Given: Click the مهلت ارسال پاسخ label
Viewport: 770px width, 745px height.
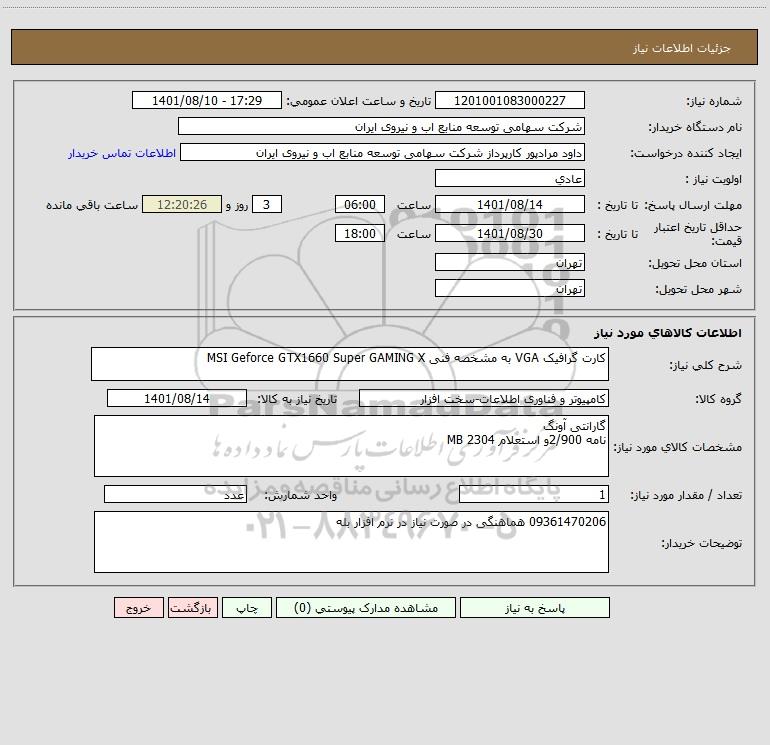Looking at the screenshot, I should point(693,205).
